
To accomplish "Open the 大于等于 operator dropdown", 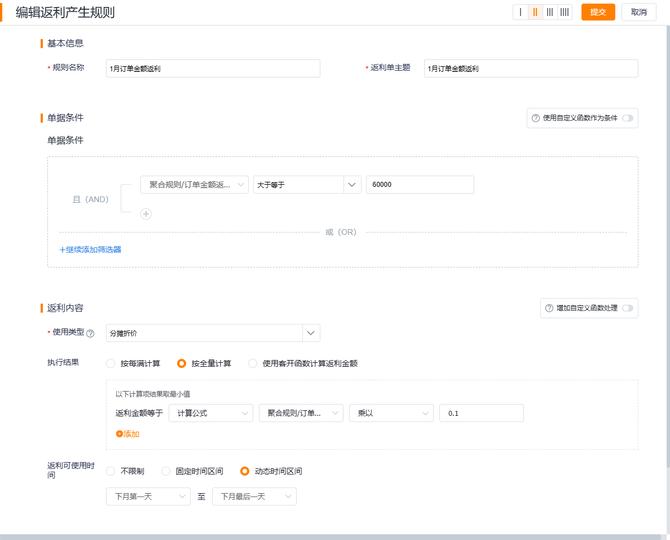I will (306, 185).
